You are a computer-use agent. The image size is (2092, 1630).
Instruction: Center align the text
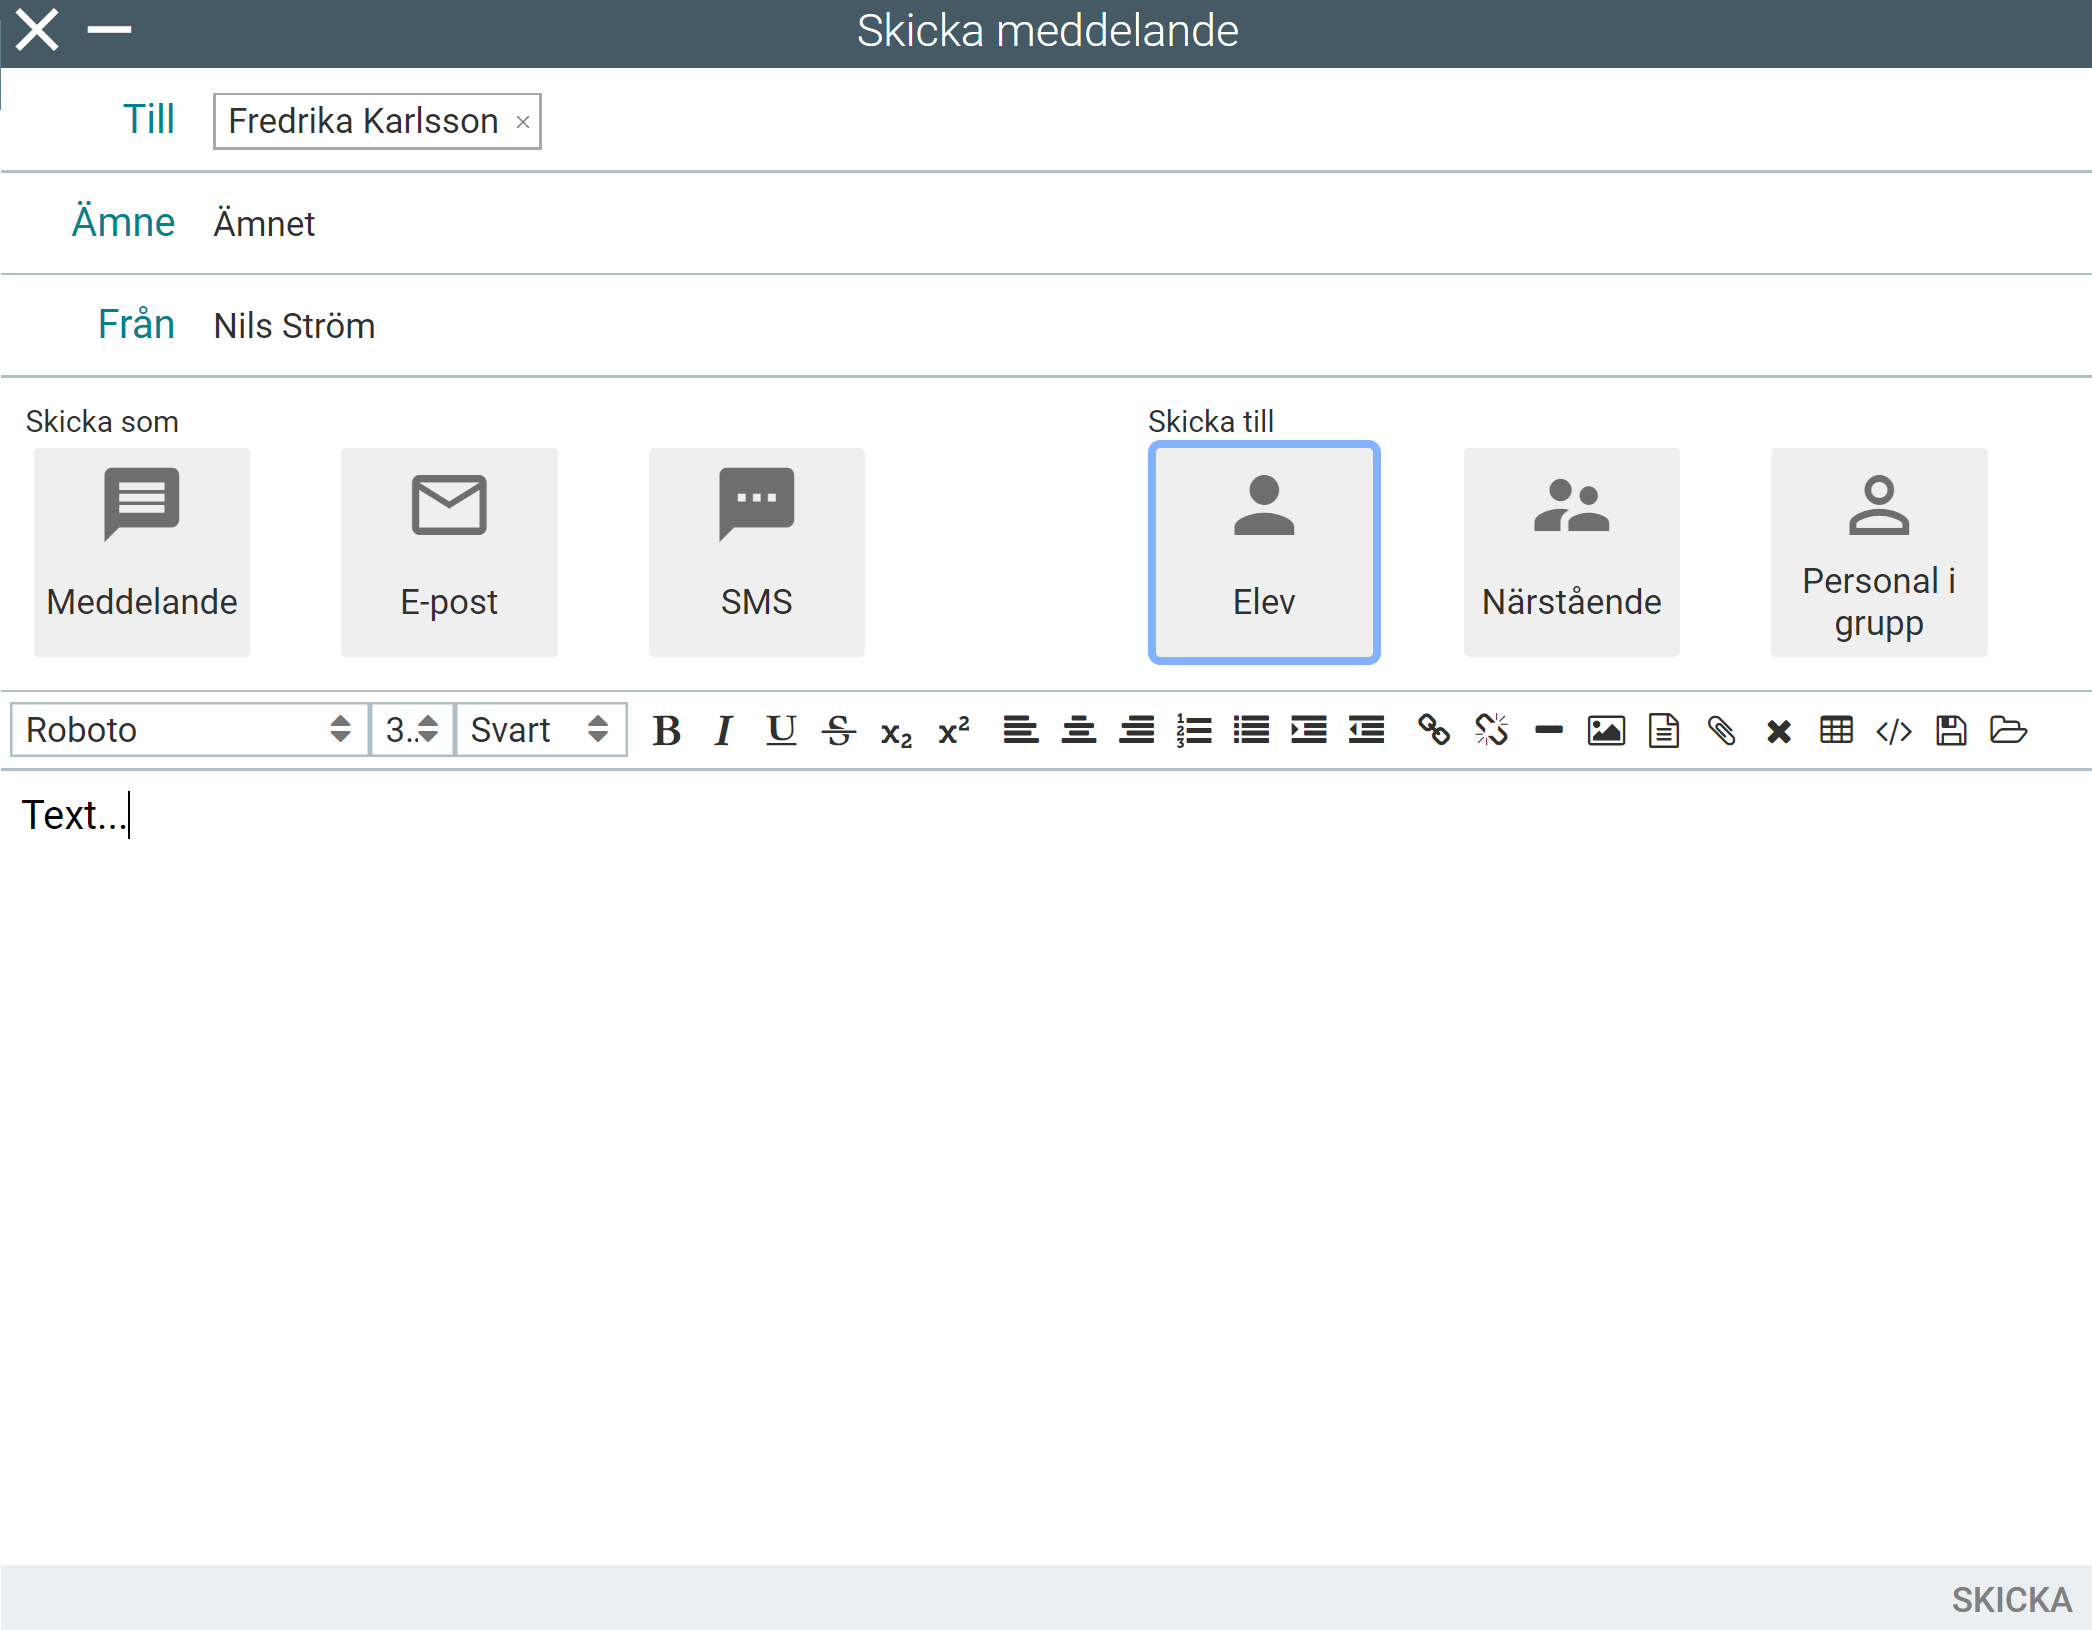pos(1079,731)
